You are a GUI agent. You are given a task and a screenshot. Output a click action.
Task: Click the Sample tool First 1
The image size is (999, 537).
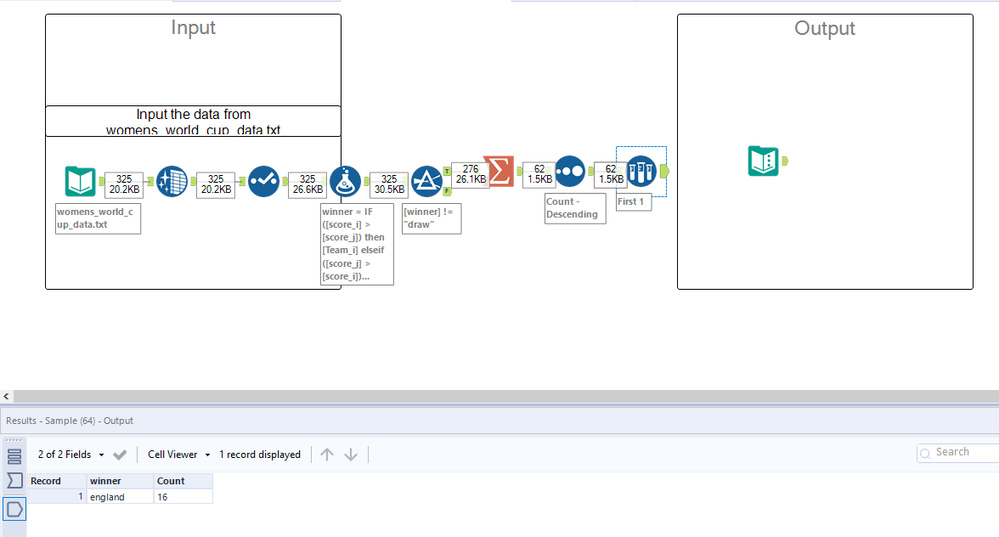(x=642, y=171)
